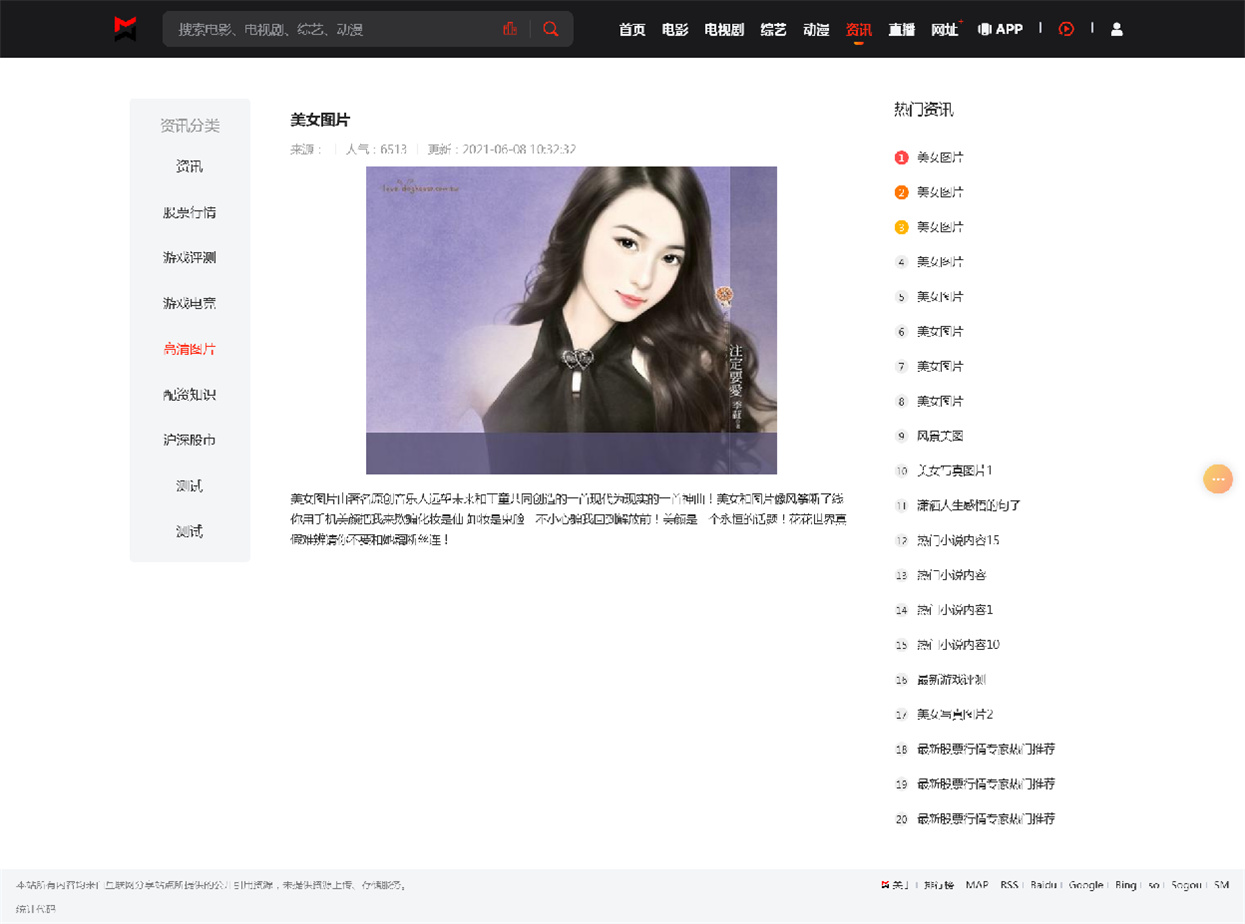Open the 最新游戏评测 hot news link

coord(951,680)
